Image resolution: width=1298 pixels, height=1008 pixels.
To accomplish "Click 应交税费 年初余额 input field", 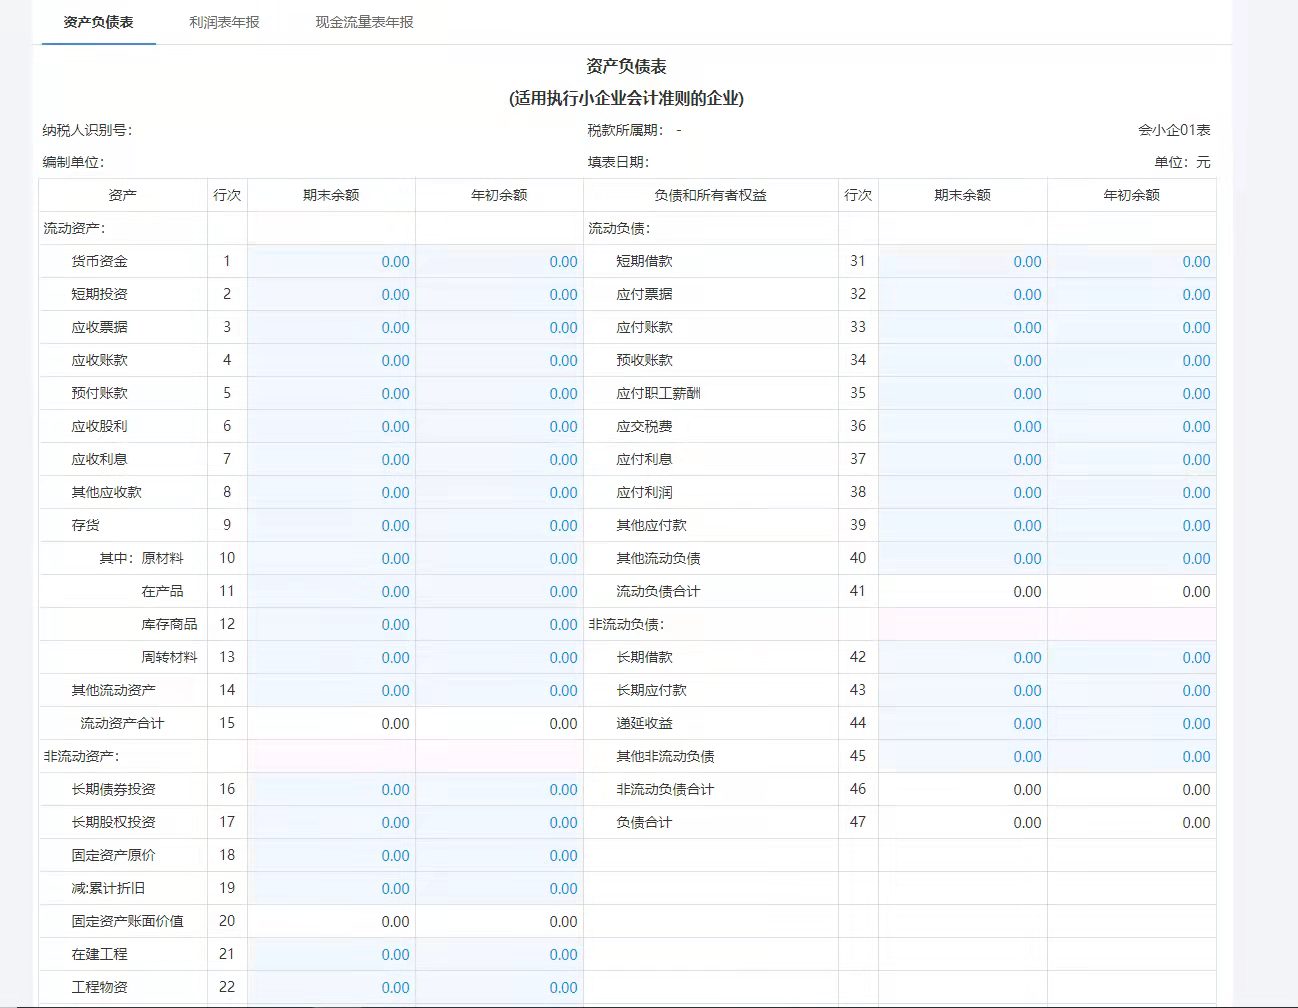I will pyautogui.click(x=1131, y=427).
